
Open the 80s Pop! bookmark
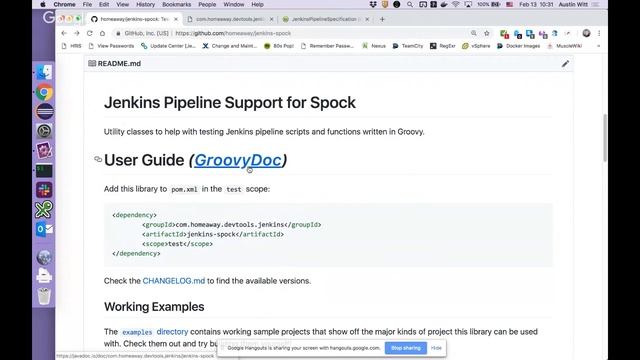[279, 46]
